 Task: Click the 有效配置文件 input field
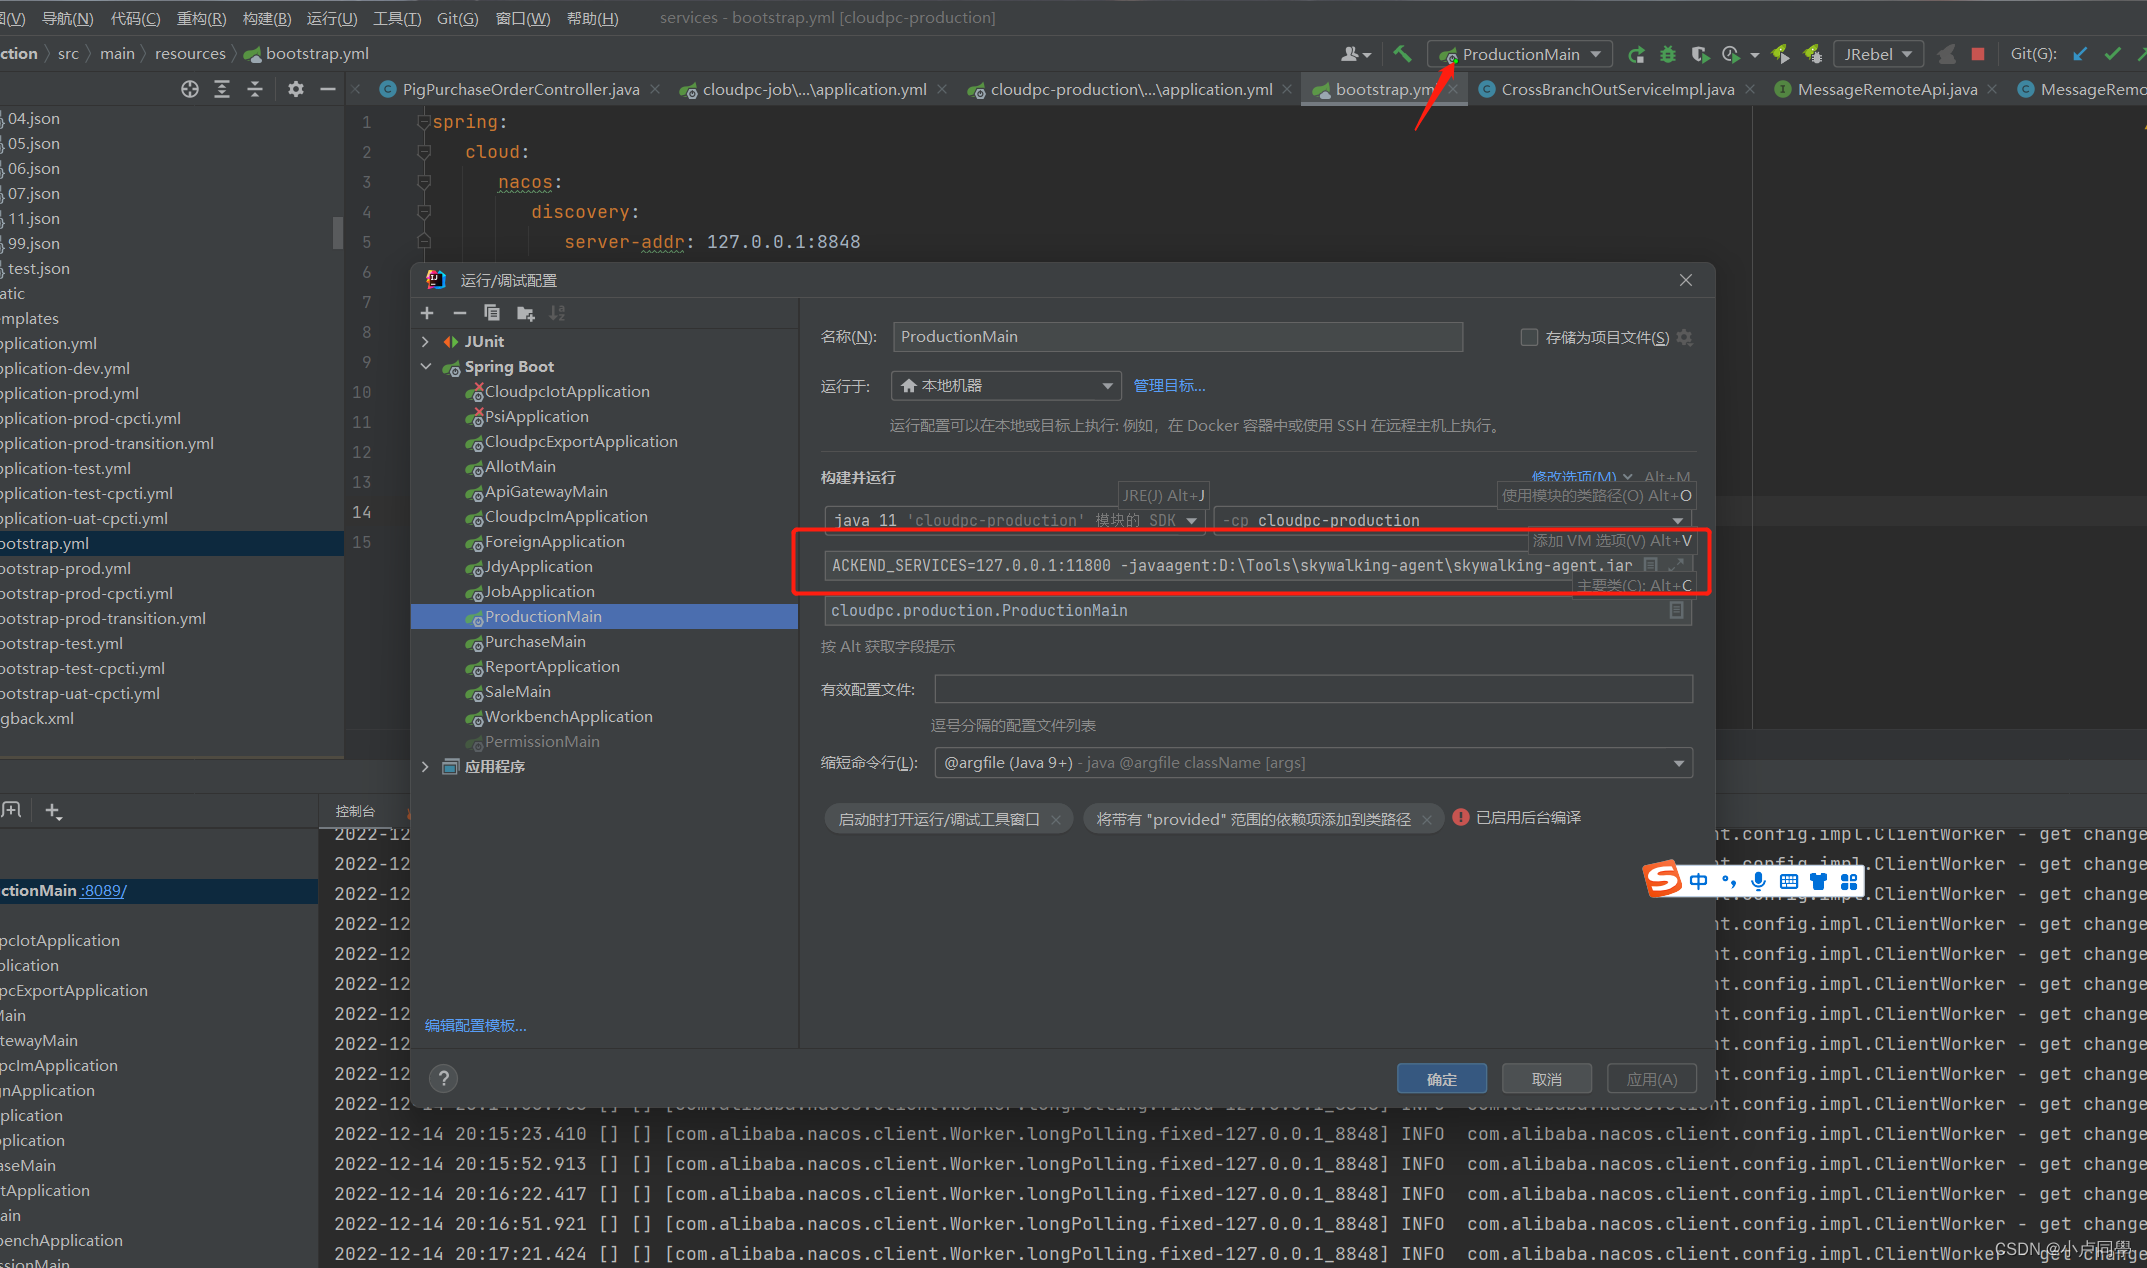point(1313,689)
